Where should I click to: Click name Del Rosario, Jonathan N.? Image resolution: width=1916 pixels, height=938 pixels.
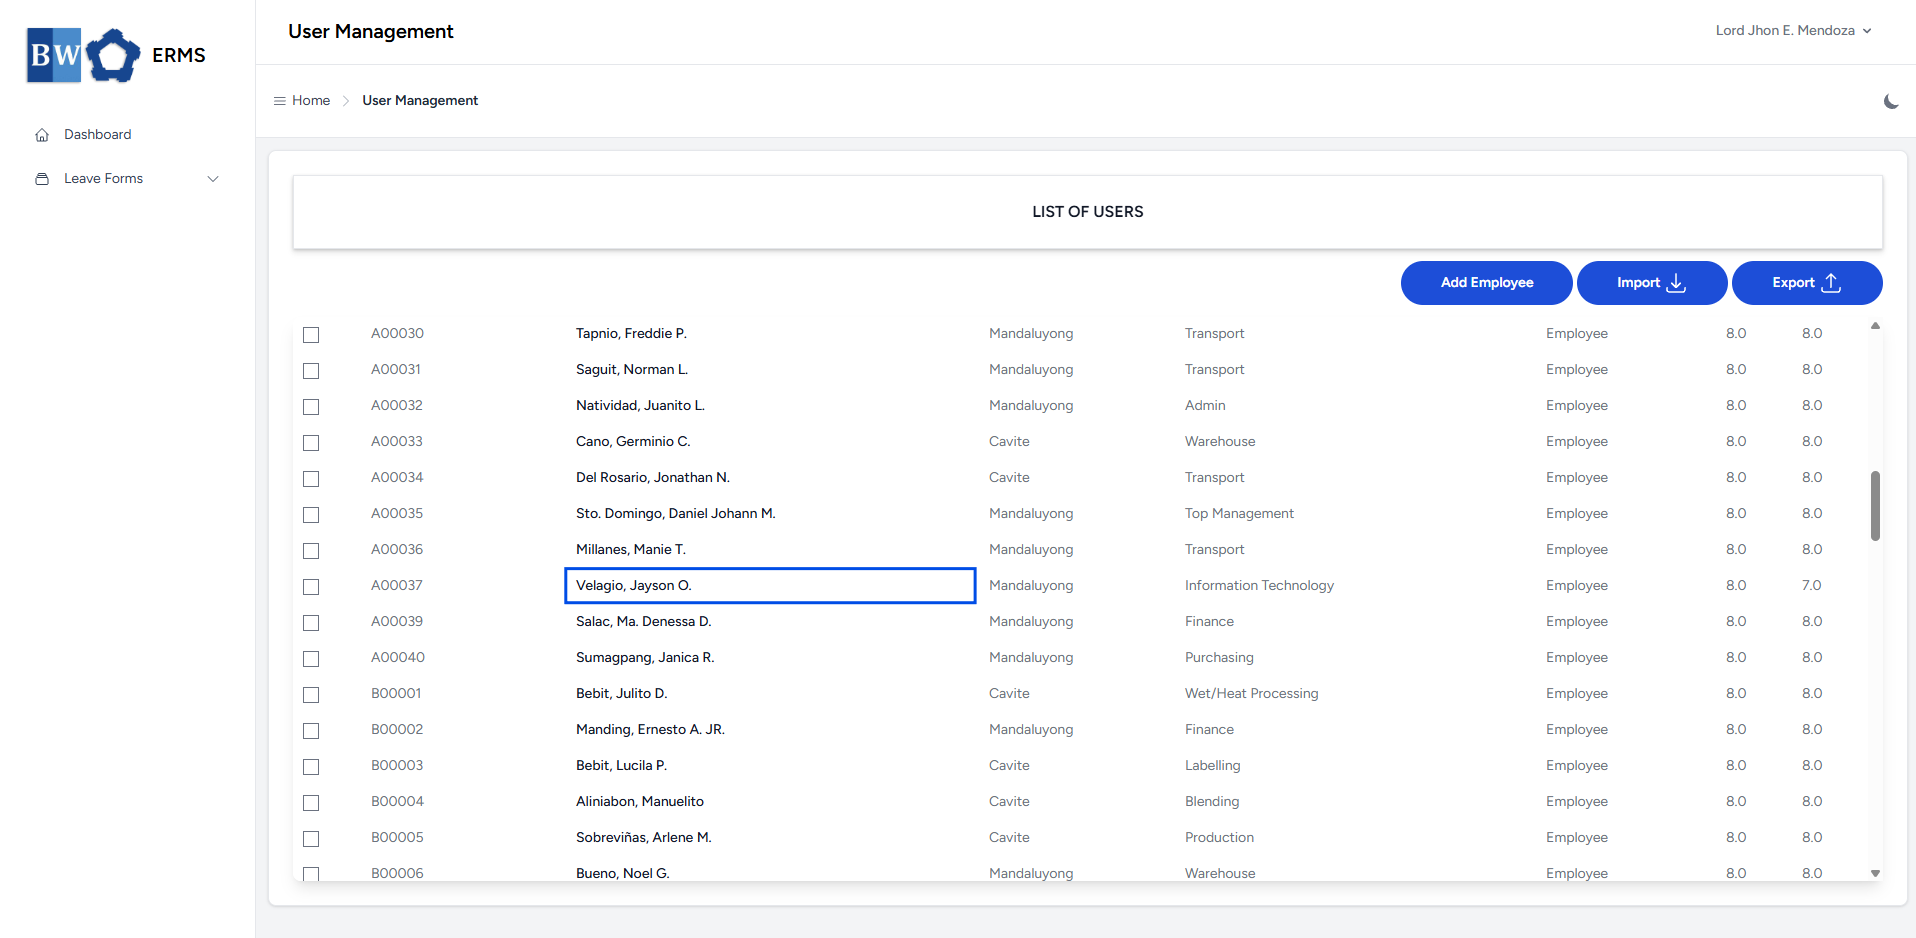653,478
